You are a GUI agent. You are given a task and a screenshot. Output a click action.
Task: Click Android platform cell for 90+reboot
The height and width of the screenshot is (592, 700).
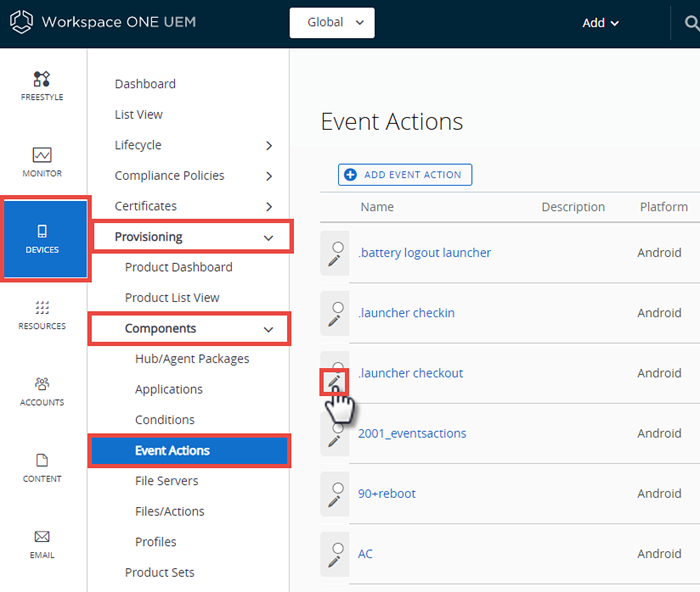click(x=659, y=494)
